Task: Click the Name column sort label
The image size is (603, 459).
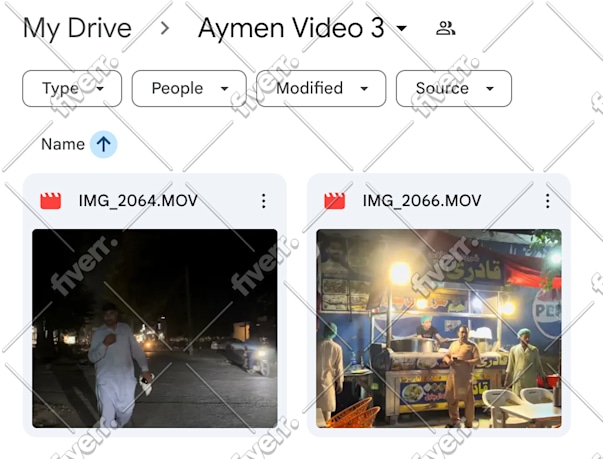Action: (63, 144)
